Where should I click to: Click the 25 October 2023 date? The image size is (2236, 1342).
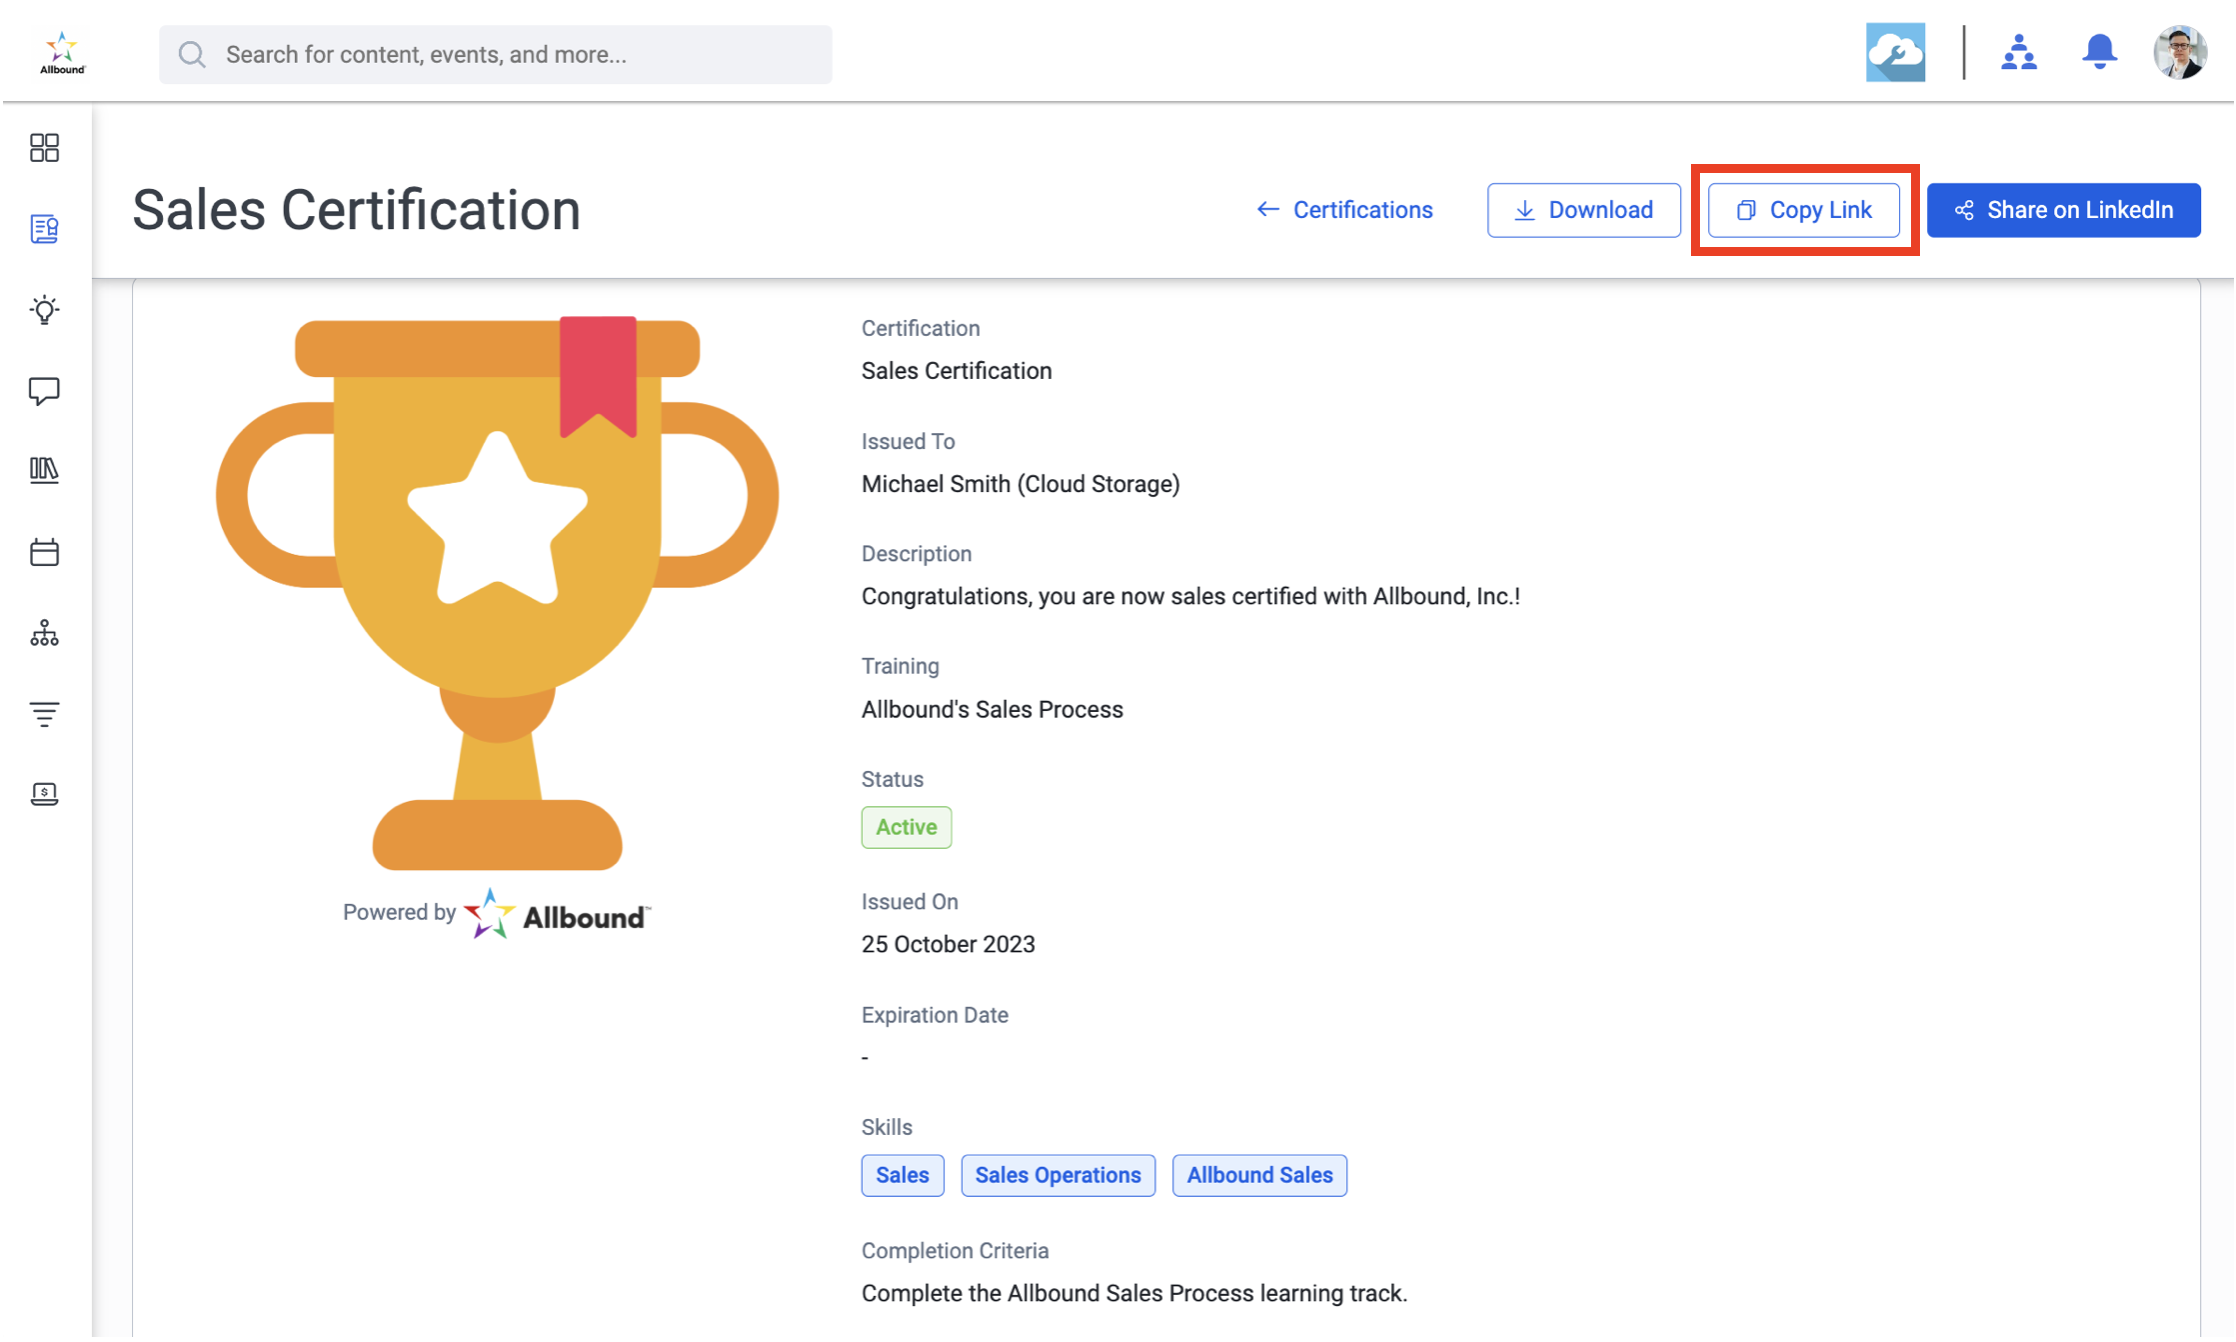pyautogui.click(x=948, y=944)
